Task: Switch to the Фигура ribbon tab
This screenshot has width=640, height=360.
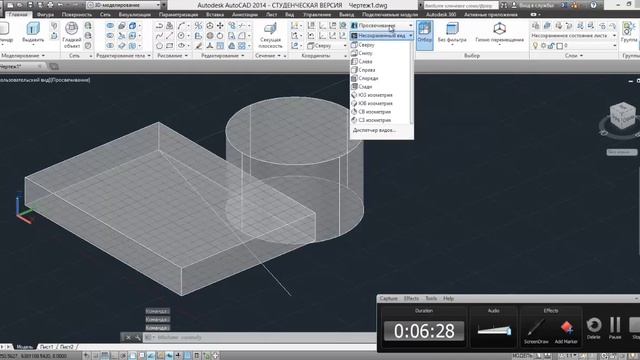Action: (45, 14)
